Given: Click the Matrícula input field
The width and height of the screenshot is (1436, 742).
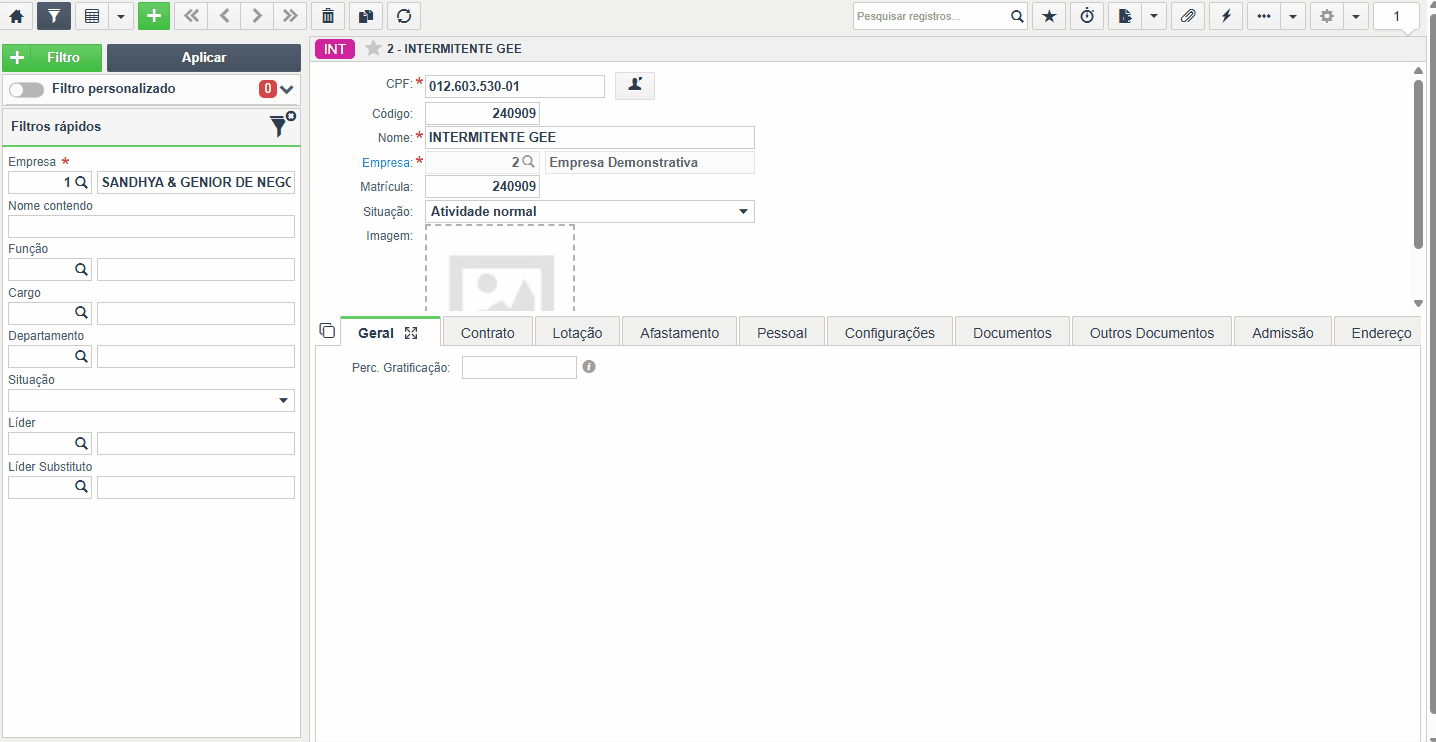Looking at the screenshot, I should [x=482, y=187].
